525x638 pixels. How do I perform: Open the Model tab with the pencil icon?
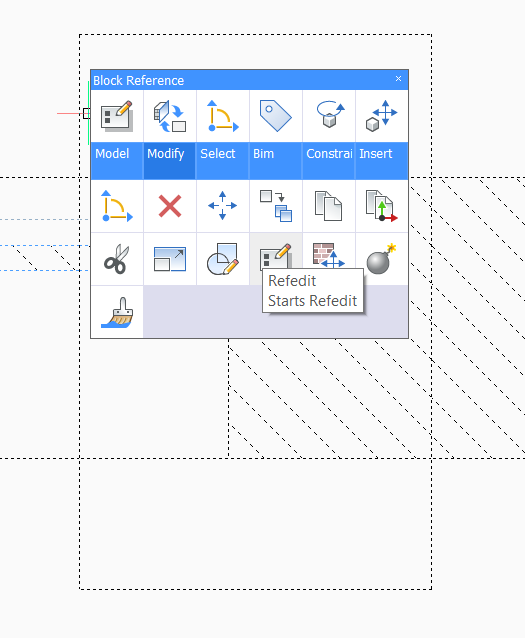(117, 135)
